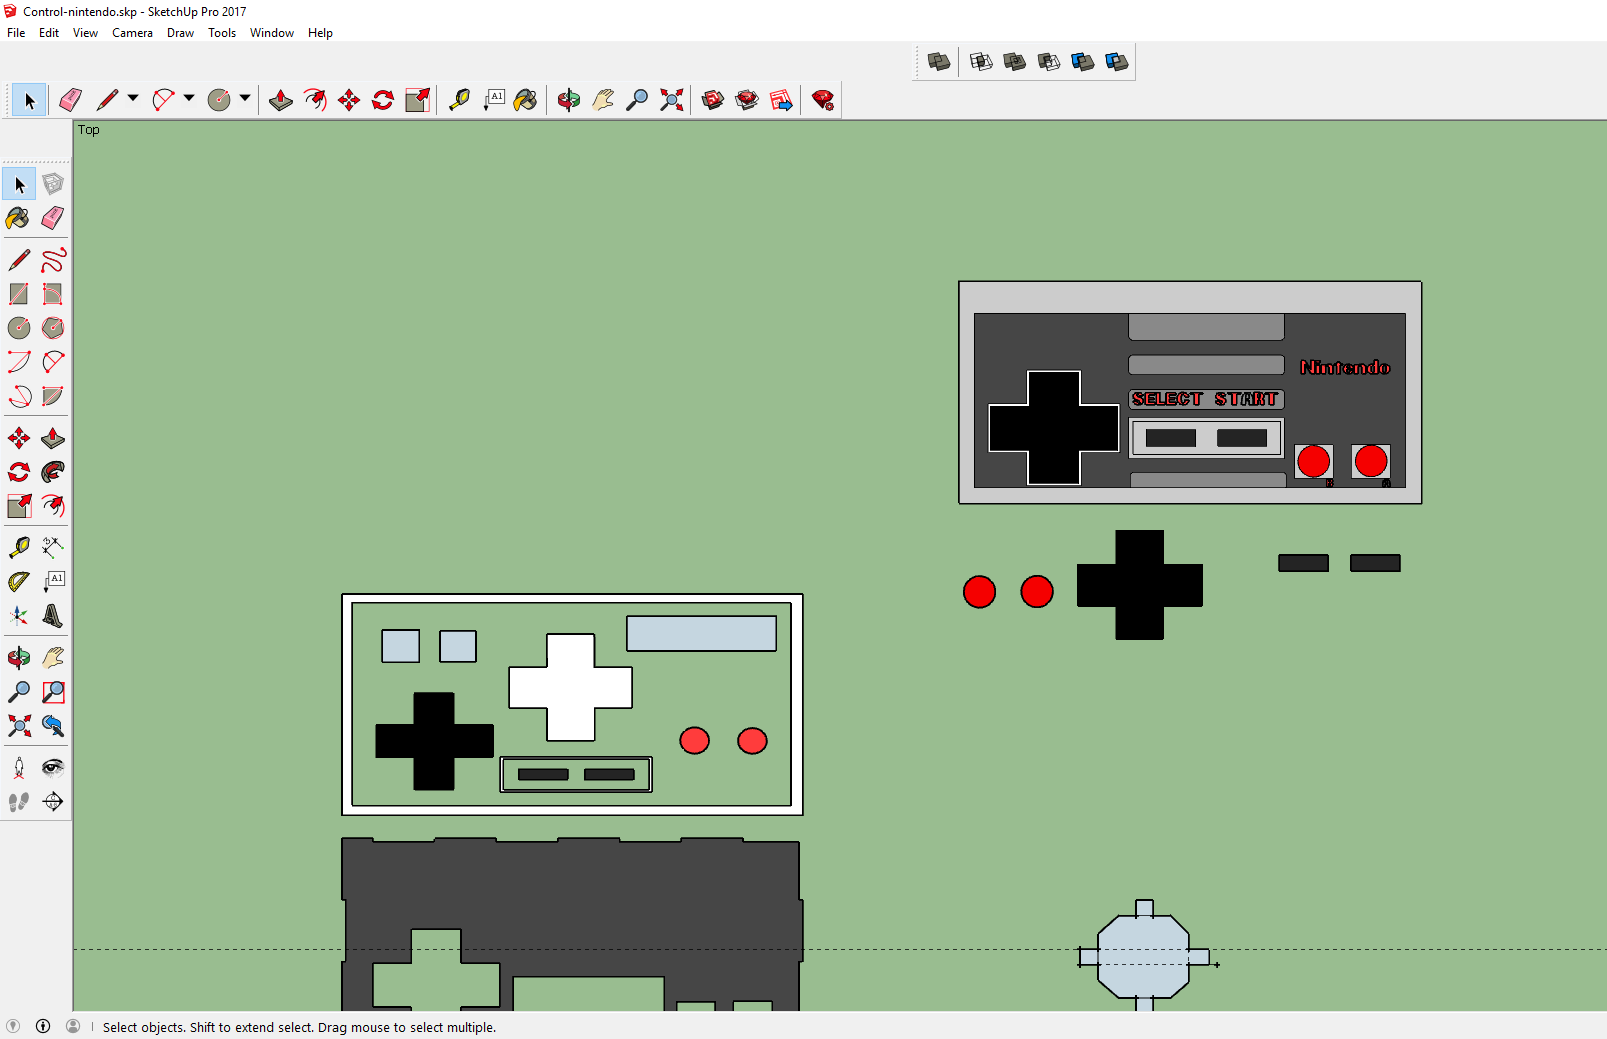The height and width of the screenshot is (1039, 1607).
Task: Expand the Circle shape dropdown arrow
Action: click(x=245, y=99)
